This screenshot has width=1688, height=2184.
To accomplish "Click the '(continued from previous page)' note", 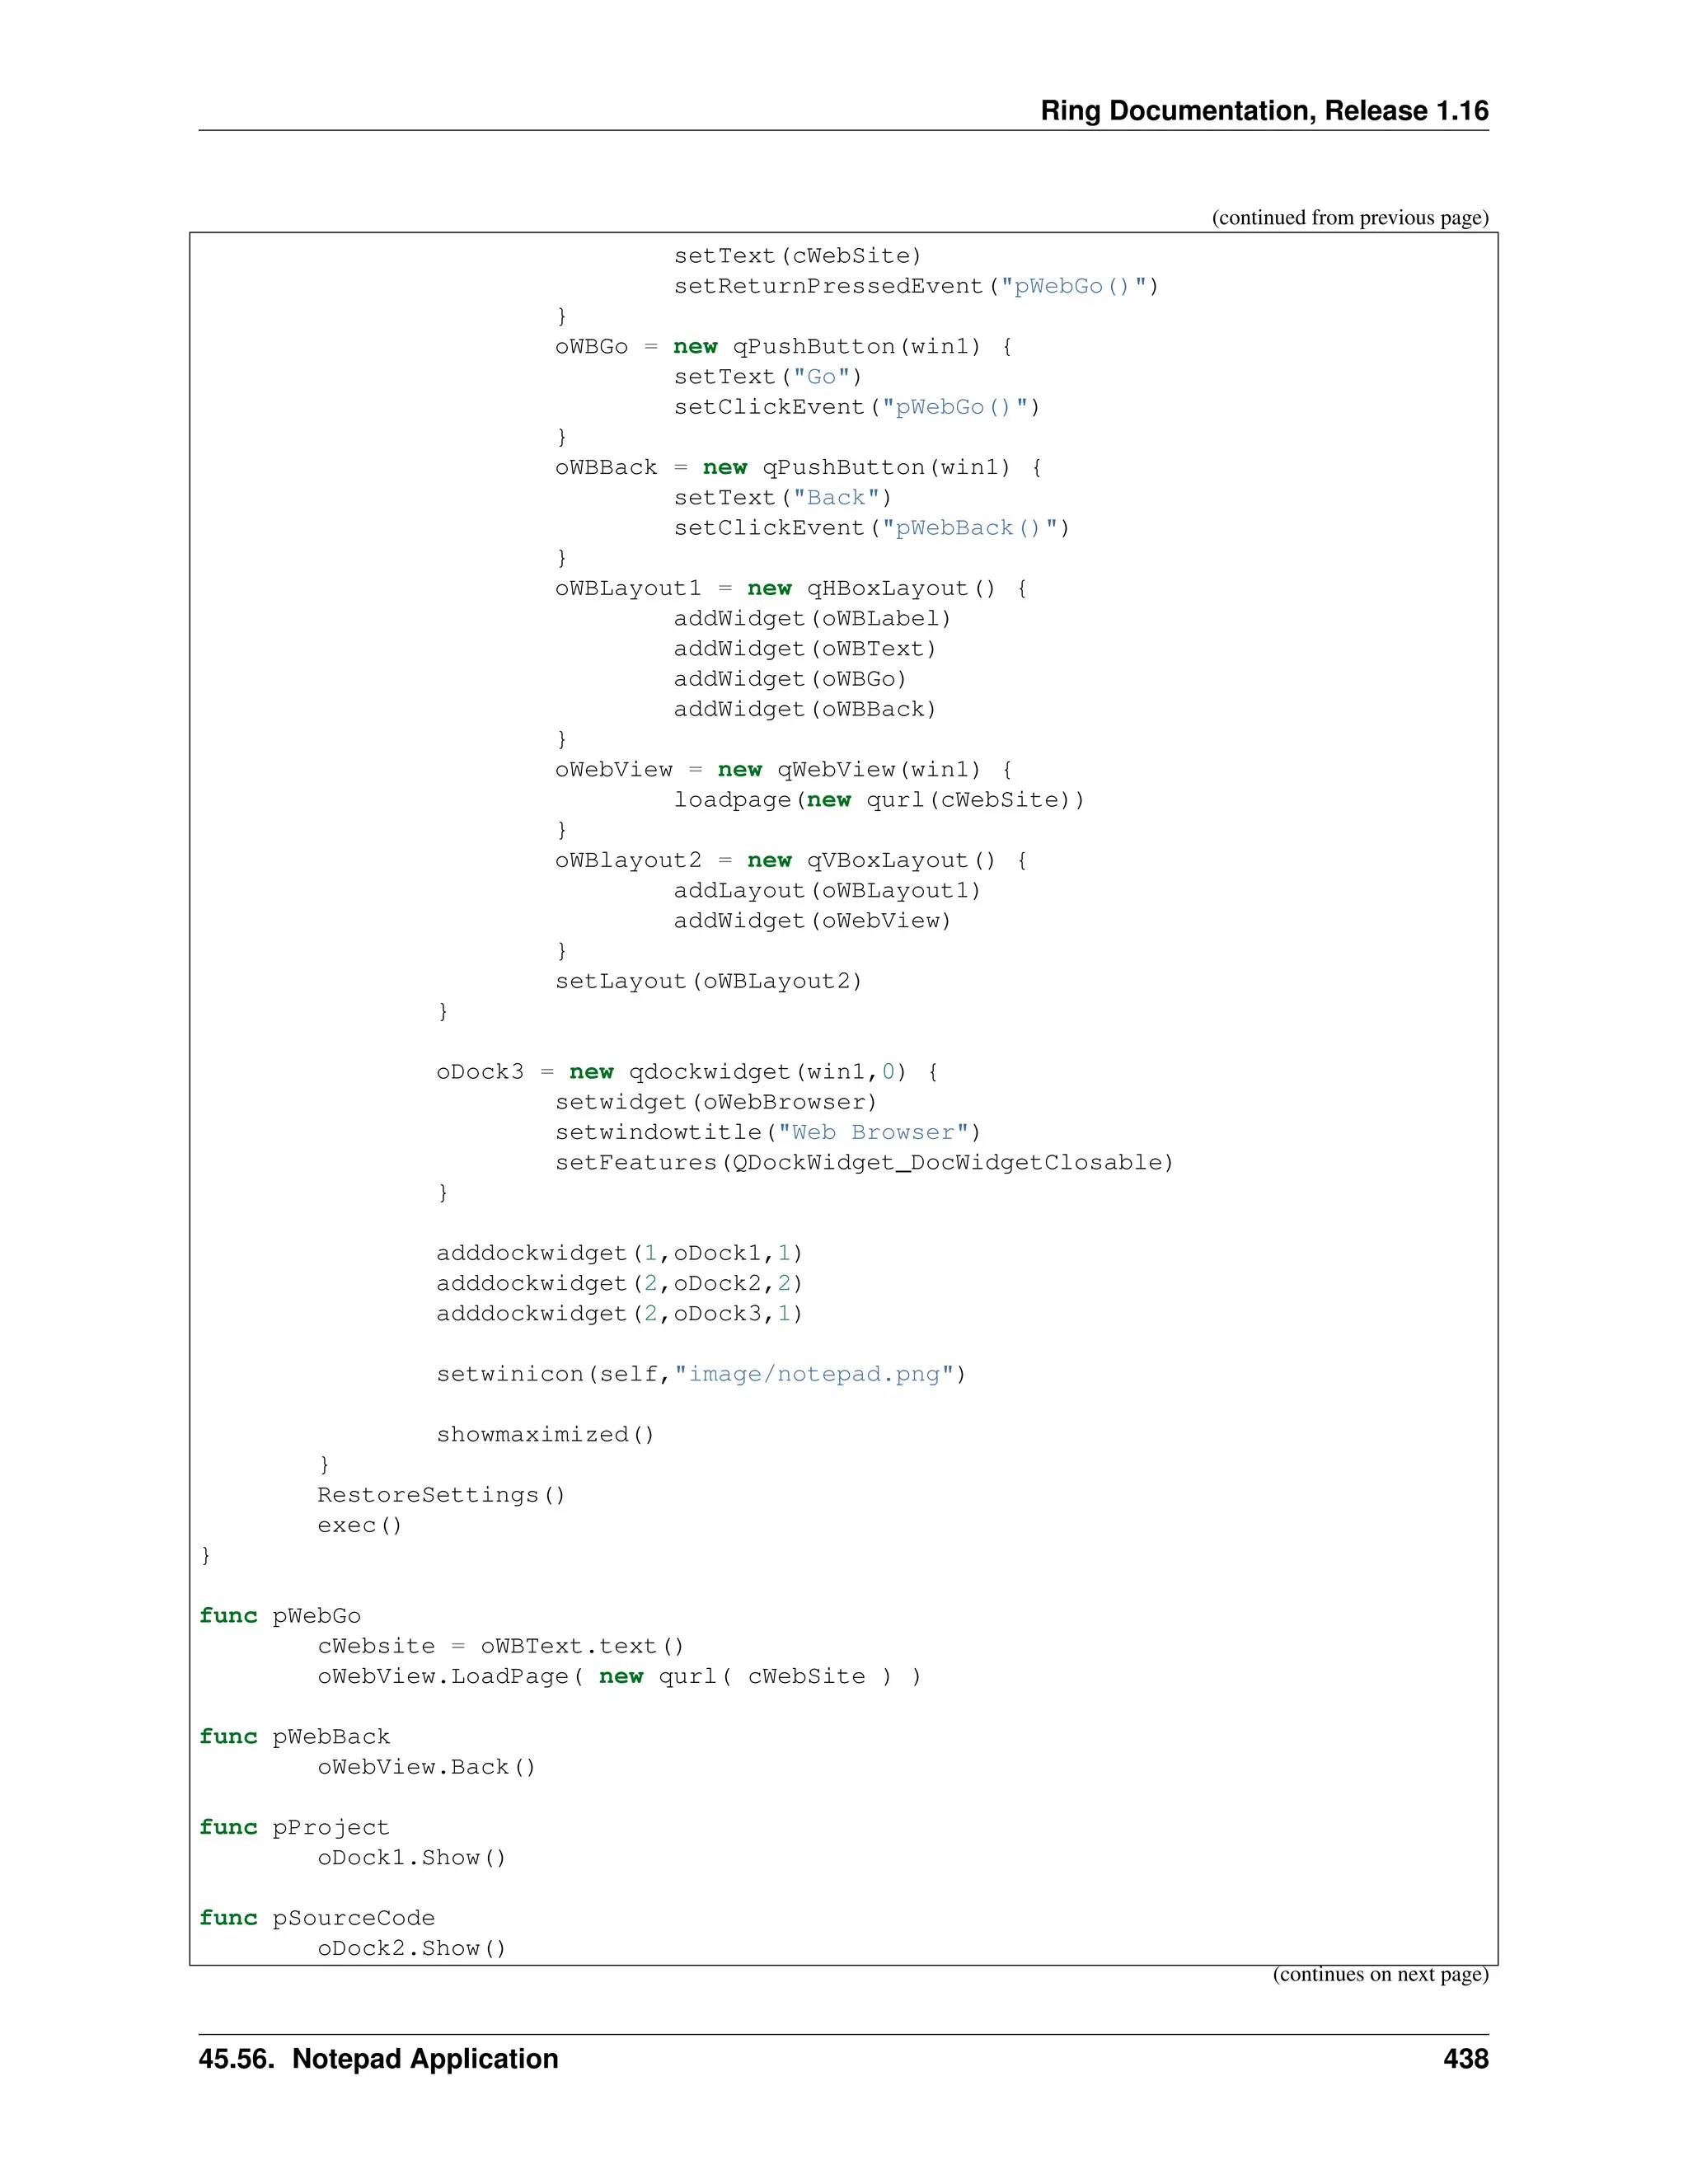I will point(1349,218).
